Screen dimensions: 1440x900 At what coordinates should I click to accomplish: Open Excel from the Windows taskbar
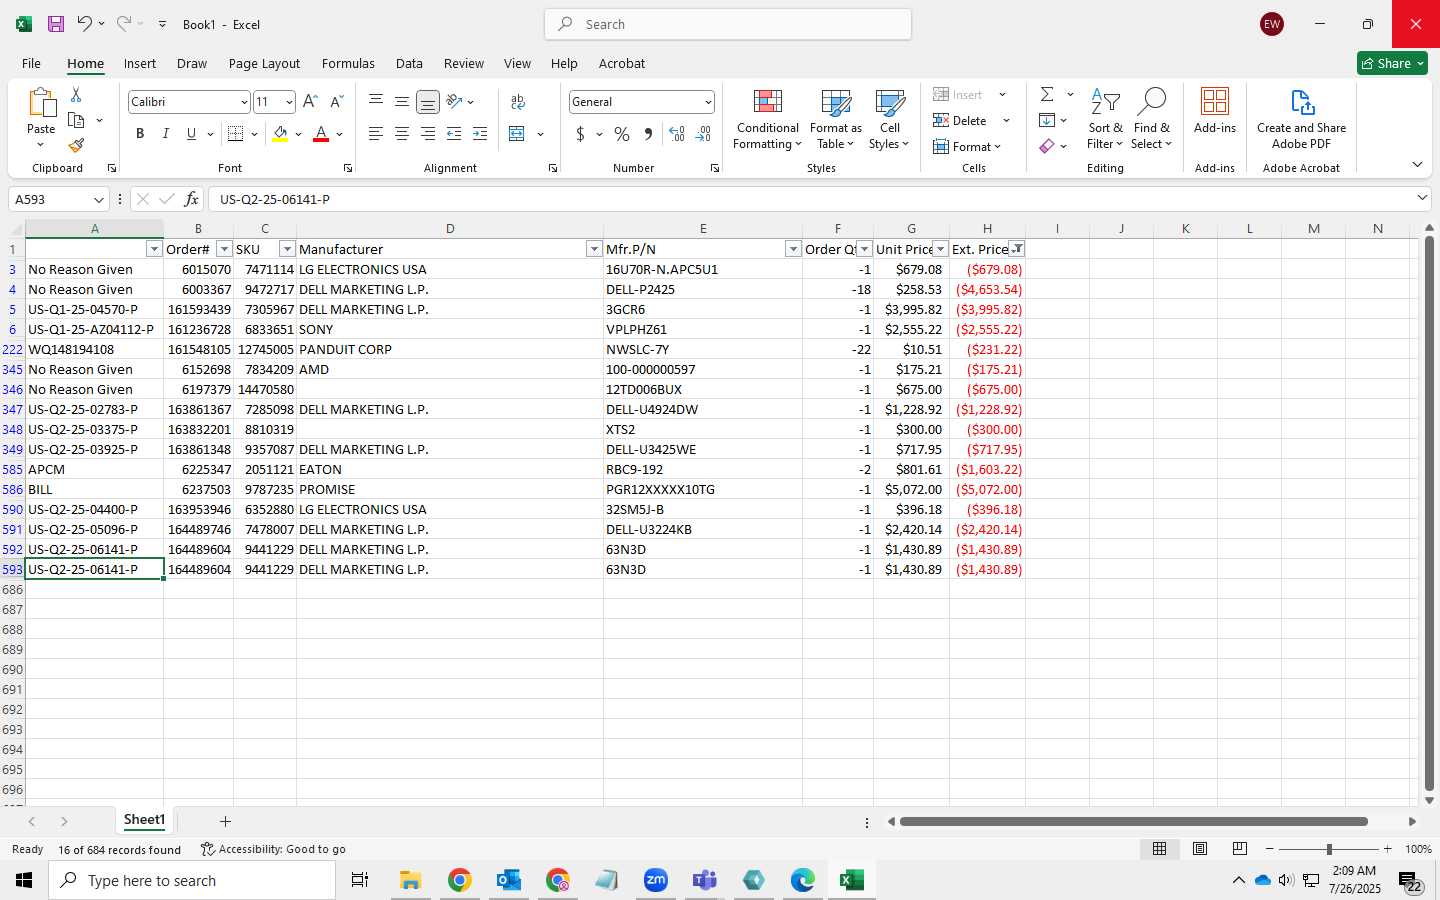point(851,880)
